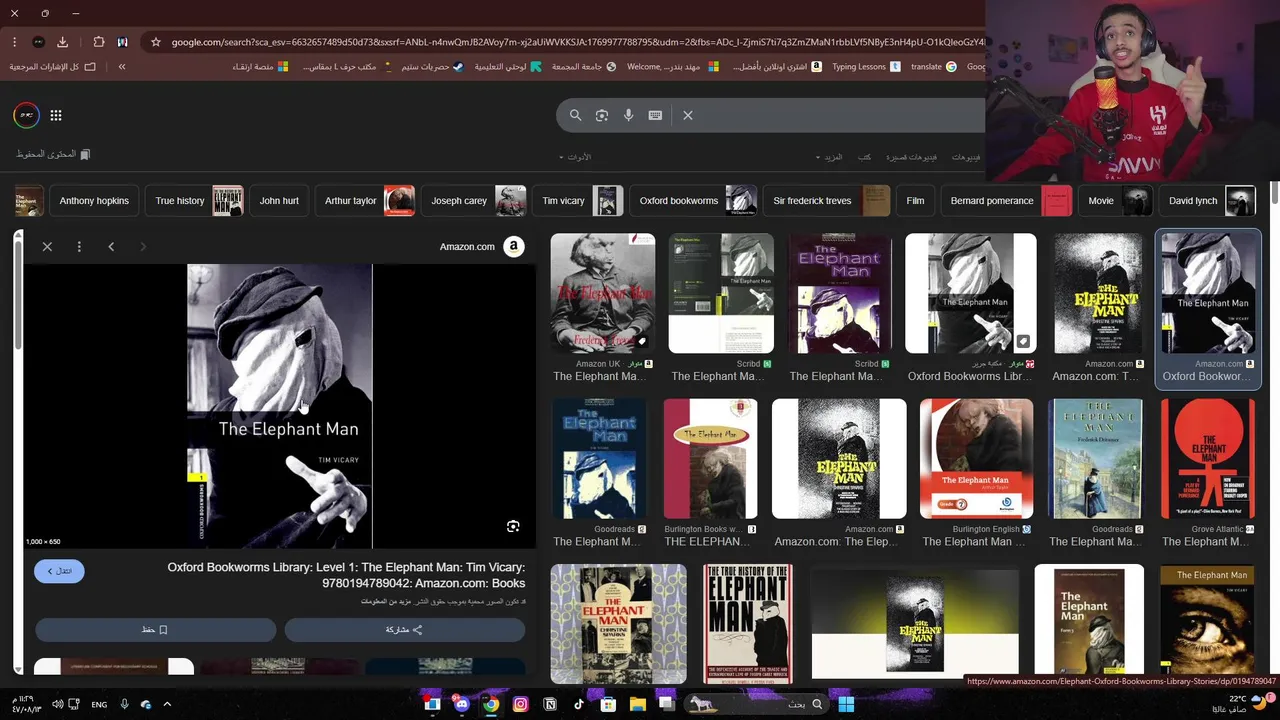Start voice search with microphone icon
The height and width of the screenshot is (720, 1280).
[x=628, y=115]
